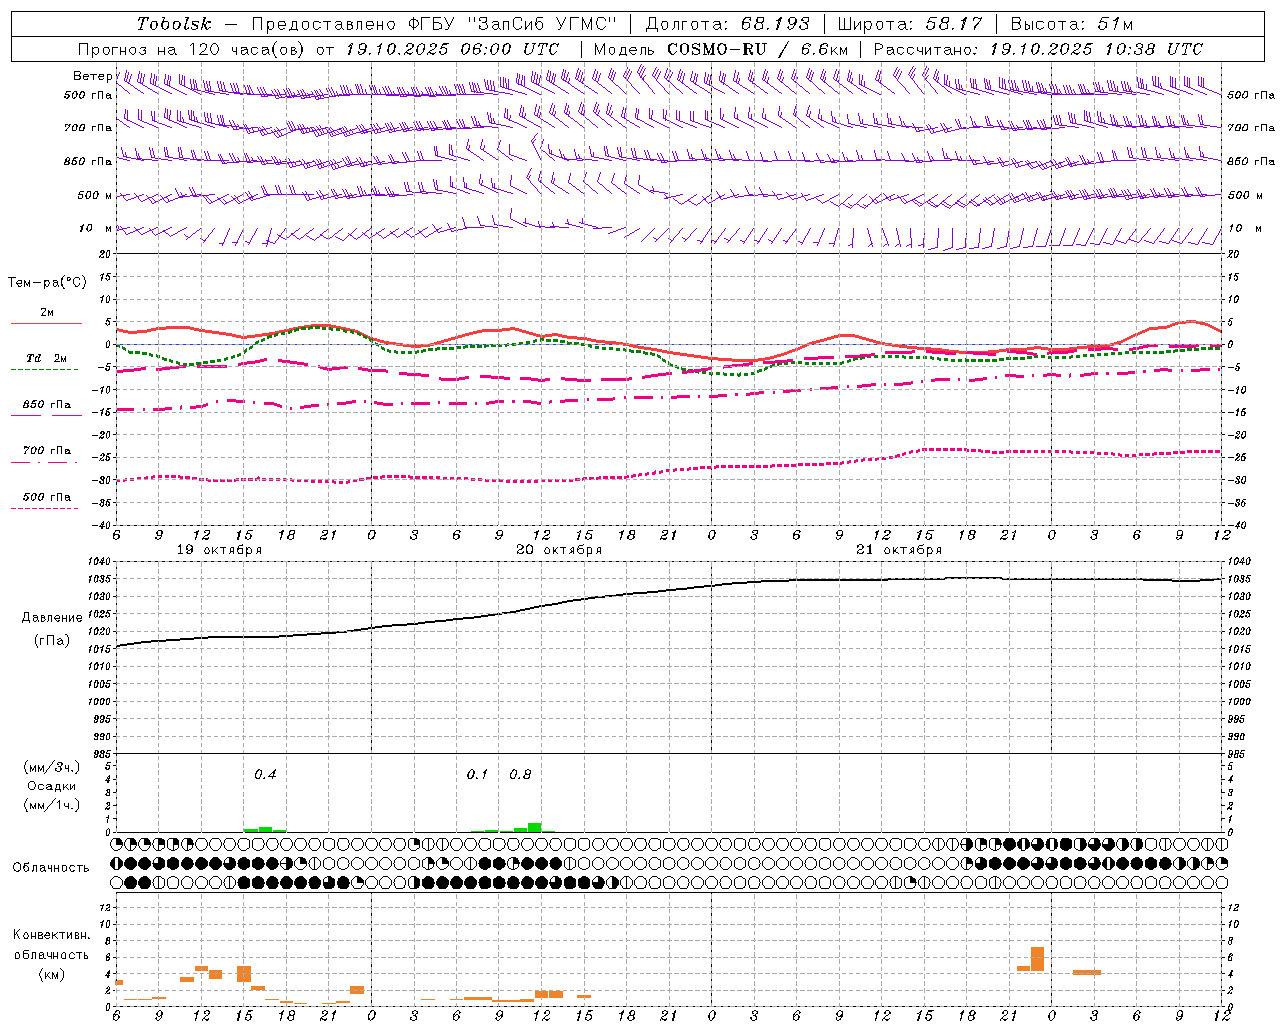Click the '19 октября' date label
Viewport: 1280px width, 1024px height.
[x=219, y=550]
